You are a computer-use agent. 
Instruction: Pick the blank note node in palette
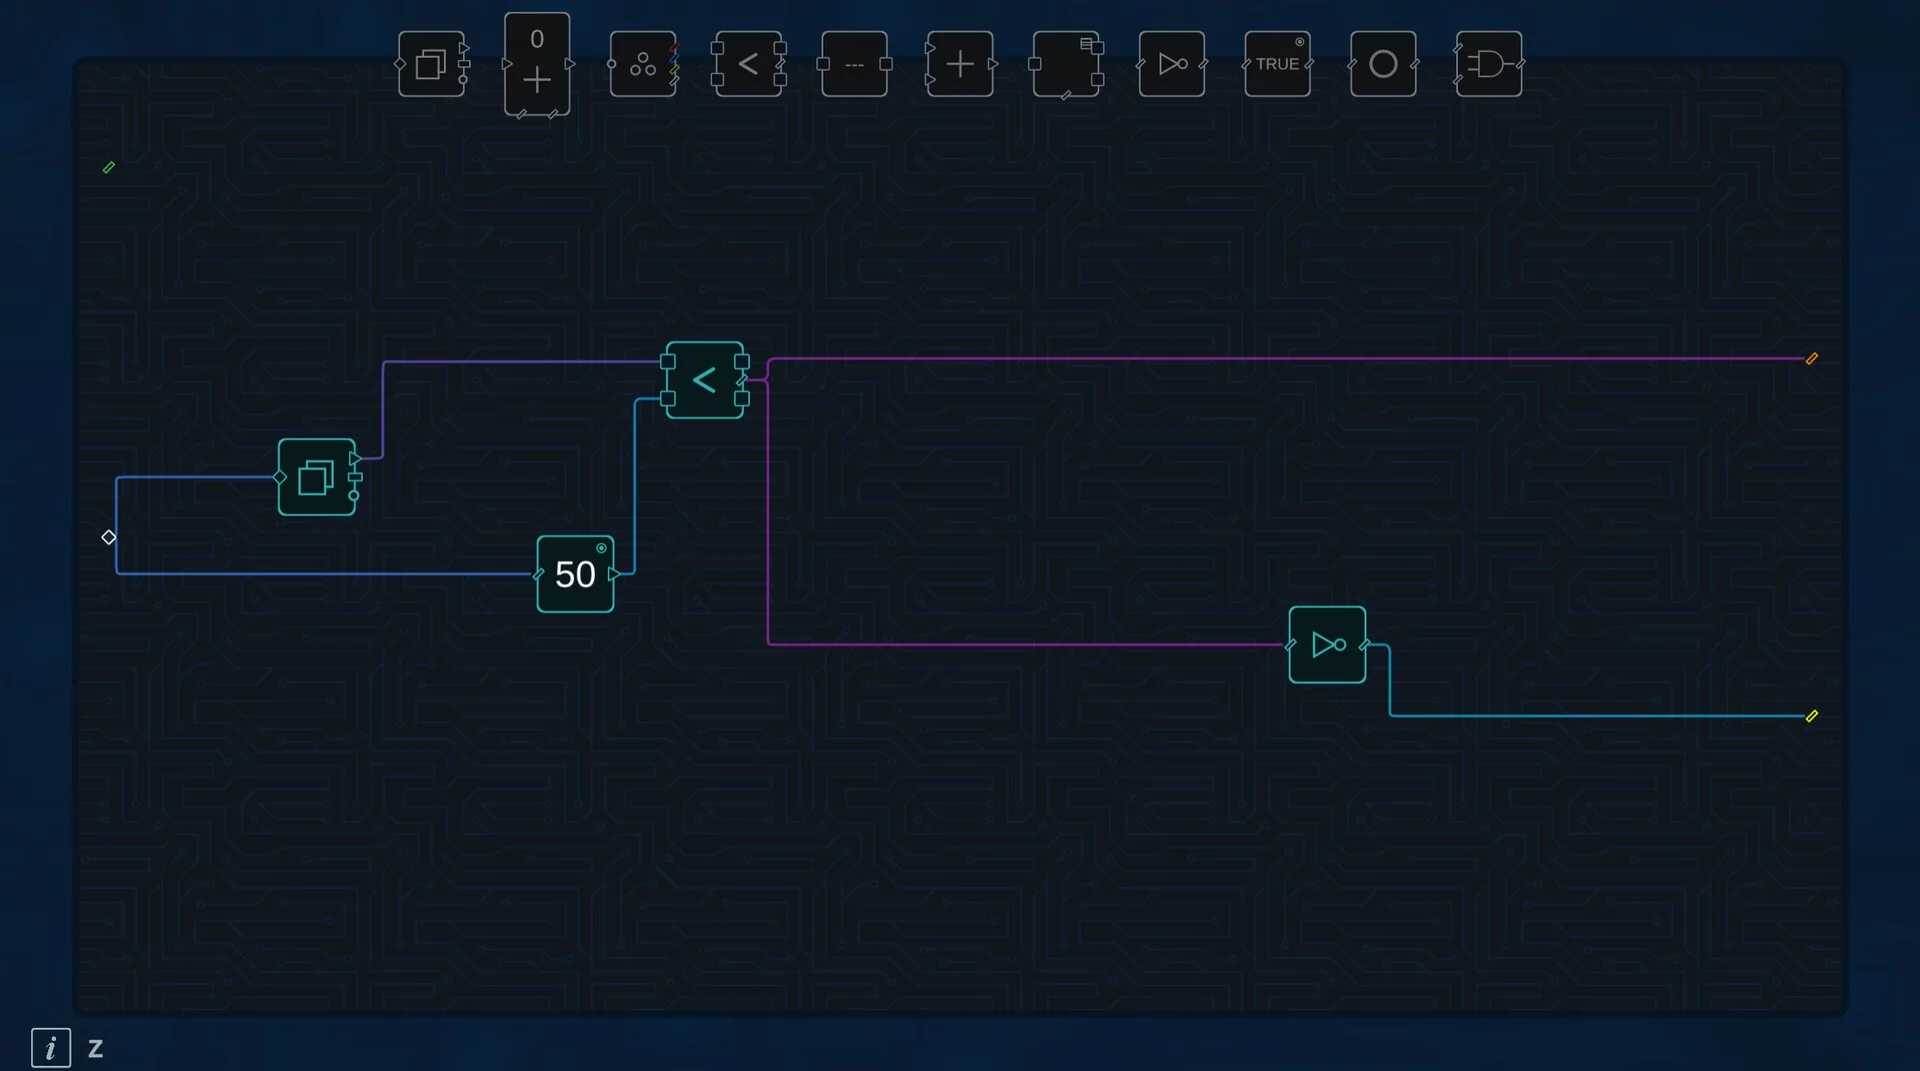click(1066, 64)
